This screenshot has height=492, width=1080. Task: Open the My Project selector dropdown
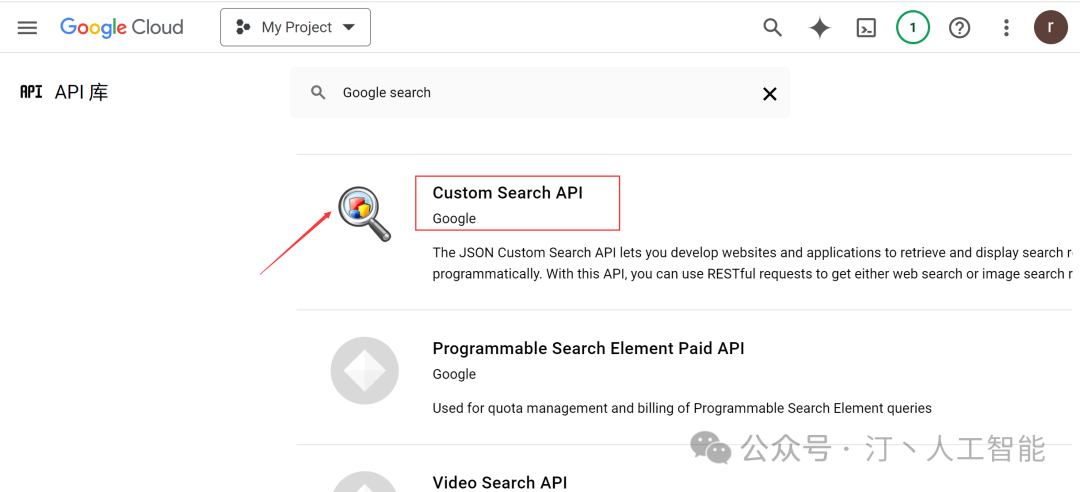click(x=295, y=28)
